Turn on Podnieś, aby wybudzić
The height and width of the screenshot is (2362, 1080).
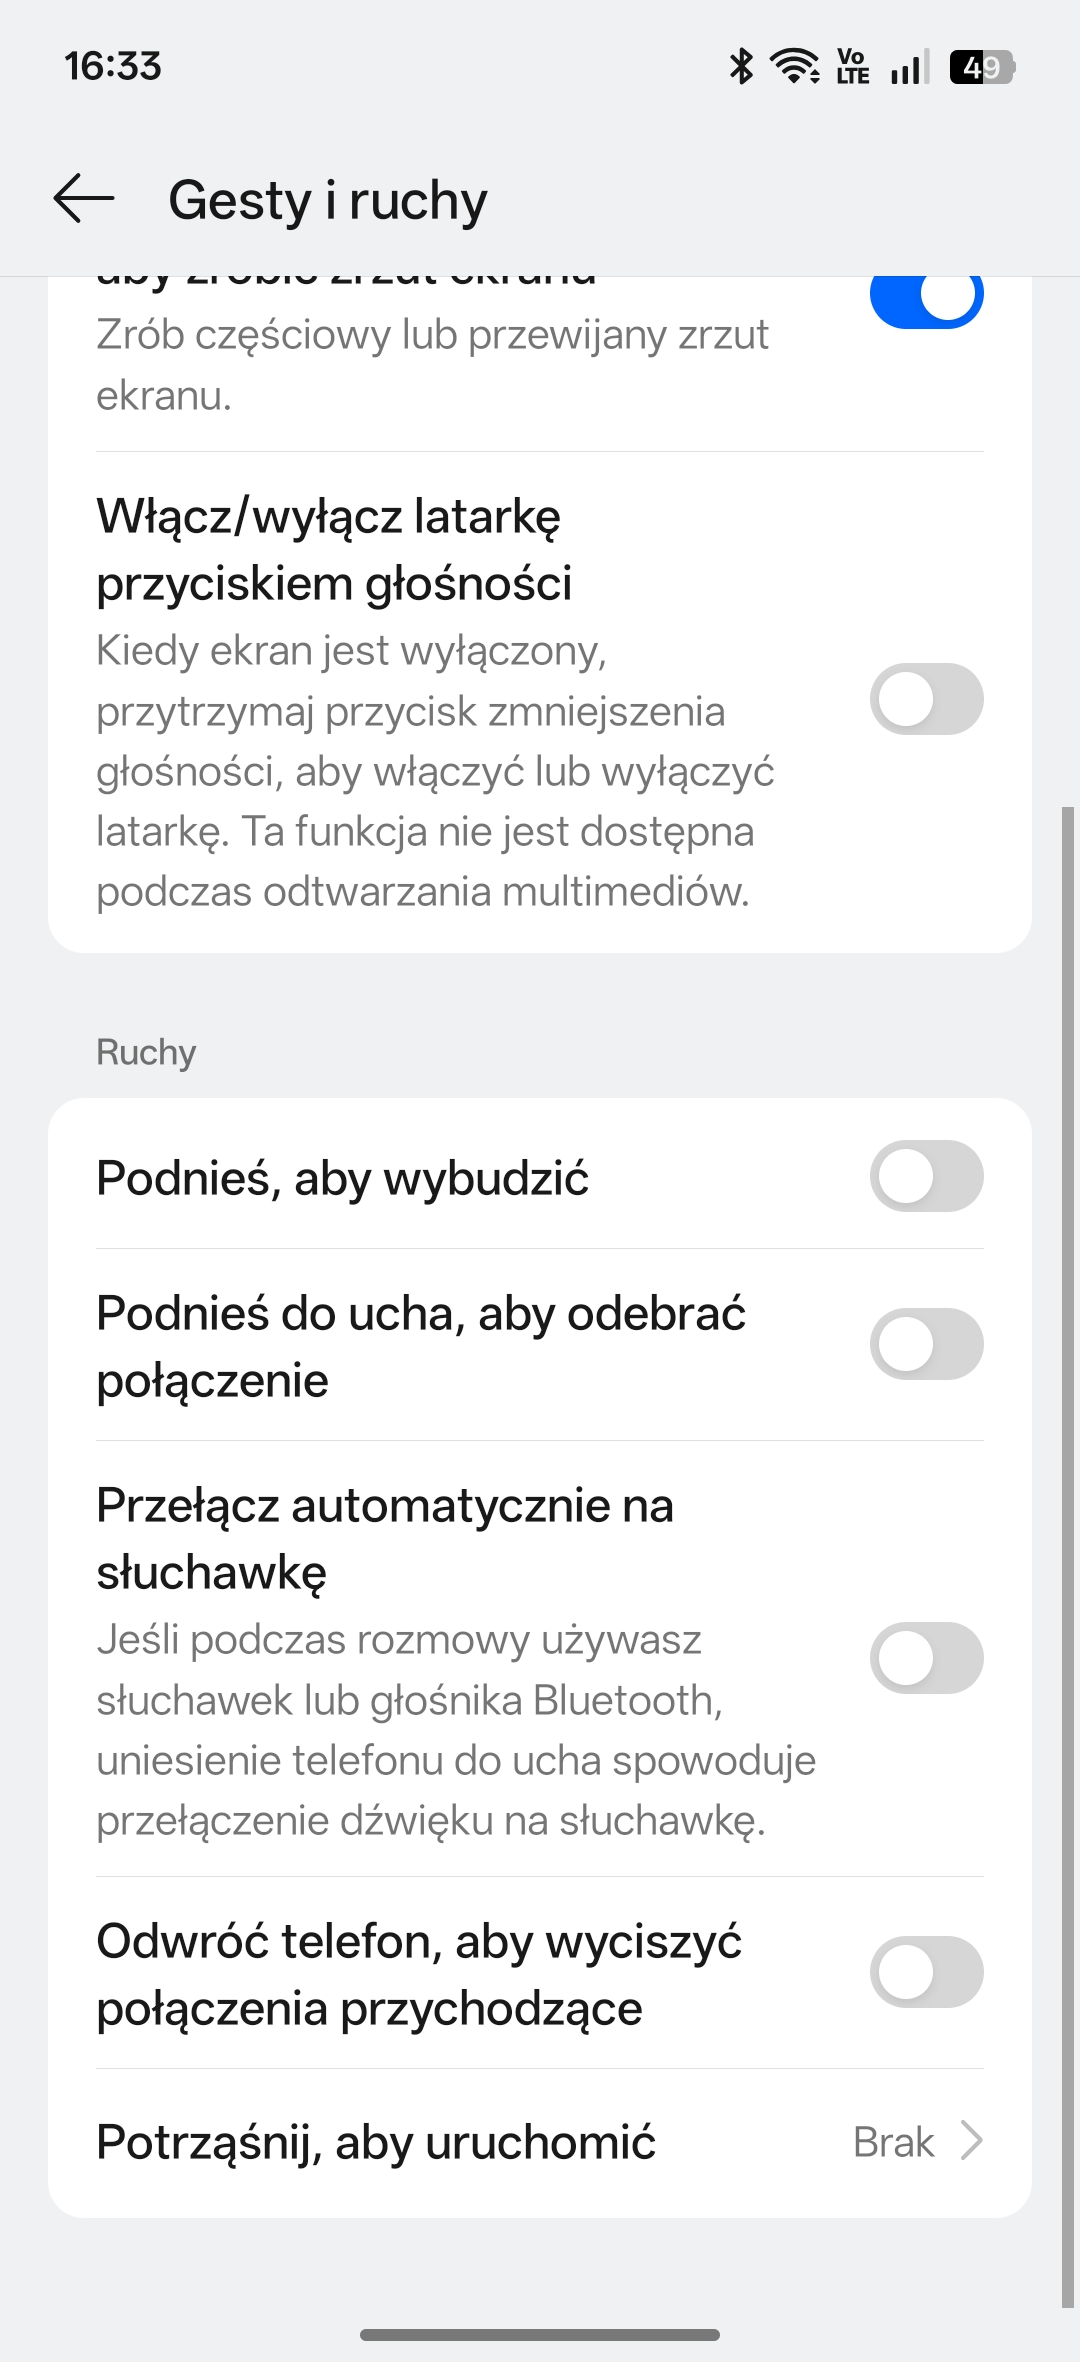click(x=926, y=1176)
